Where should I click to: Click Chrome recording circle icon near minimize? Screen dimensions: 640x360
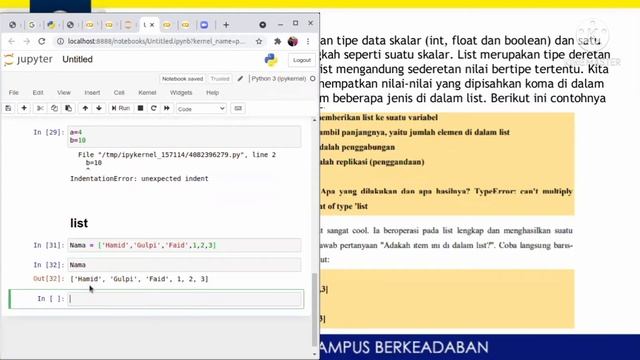262,25
